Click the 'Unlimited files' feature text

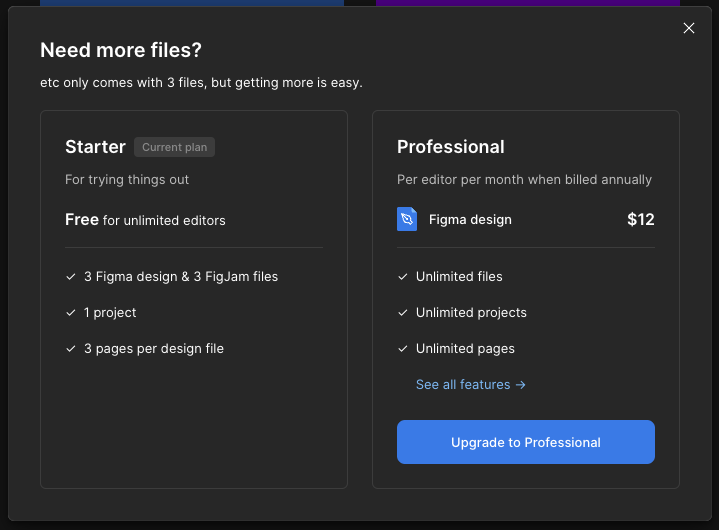pyautogui.click(x=459, y=276)
